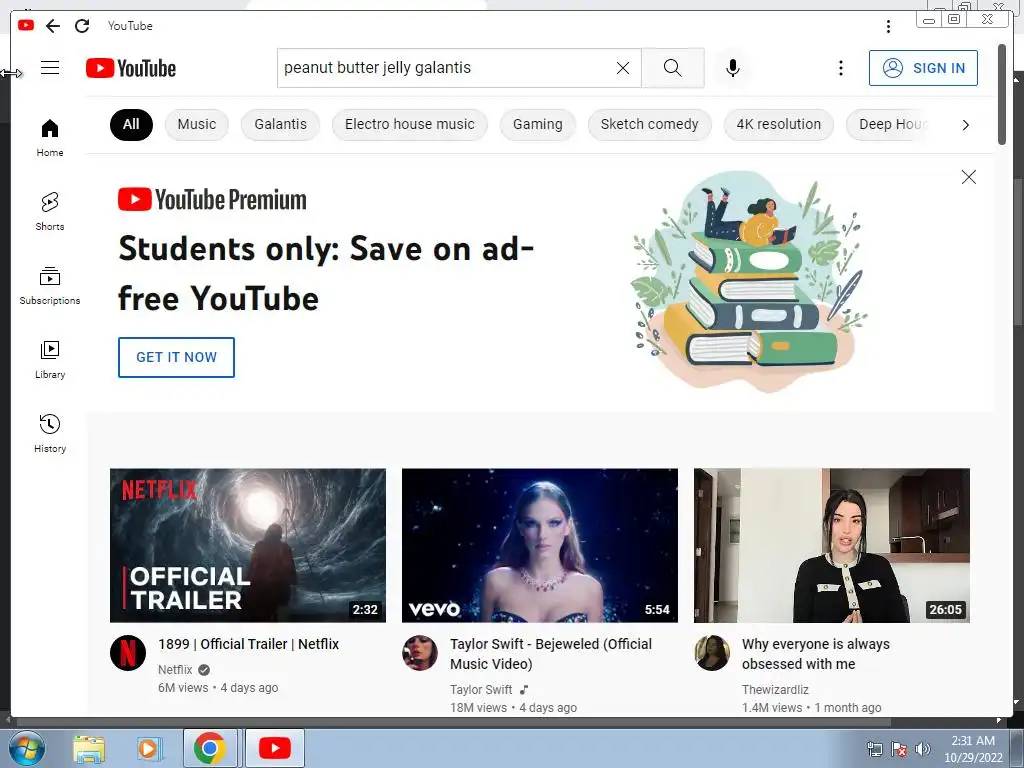
Task: Click the Netflix channel avatar
Action: click(x=128, y=653)
